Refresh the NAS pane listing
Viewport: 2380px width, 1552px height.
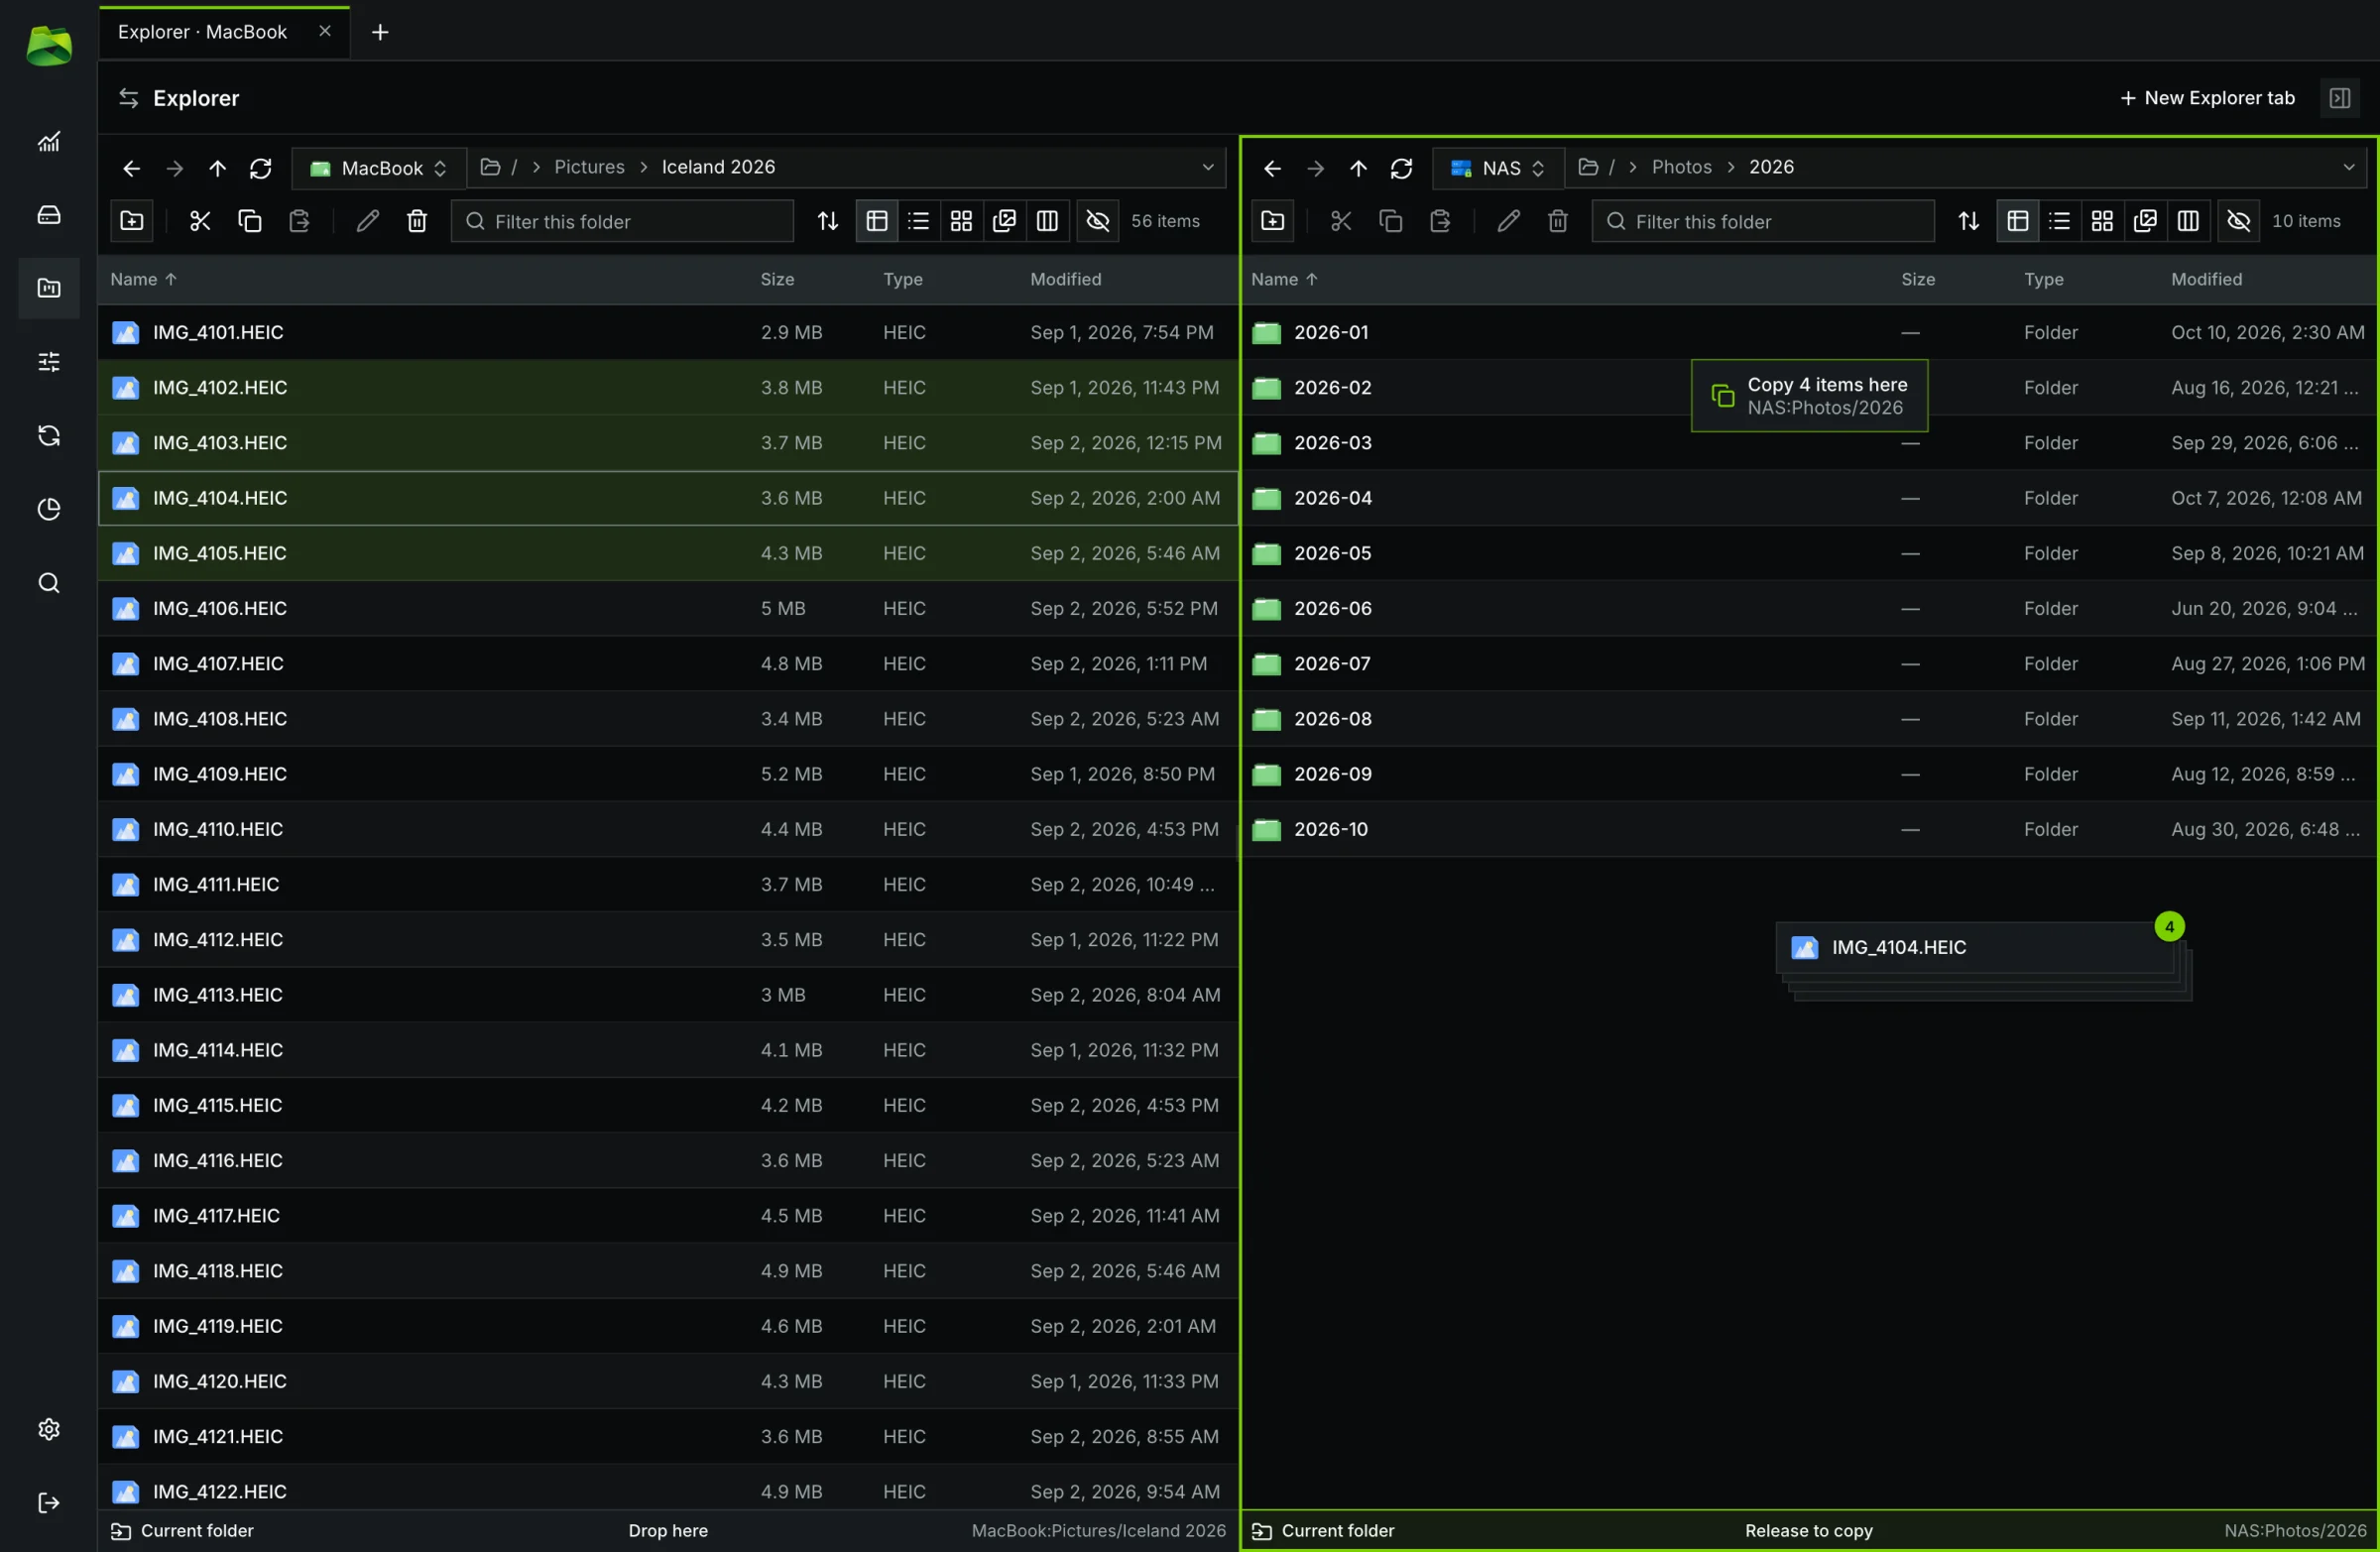point(1402,168)
